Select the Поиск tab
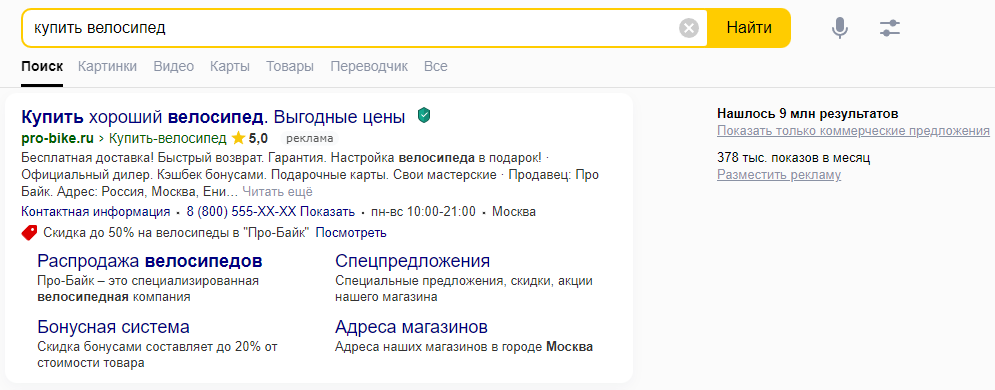 tap(42, 66)
